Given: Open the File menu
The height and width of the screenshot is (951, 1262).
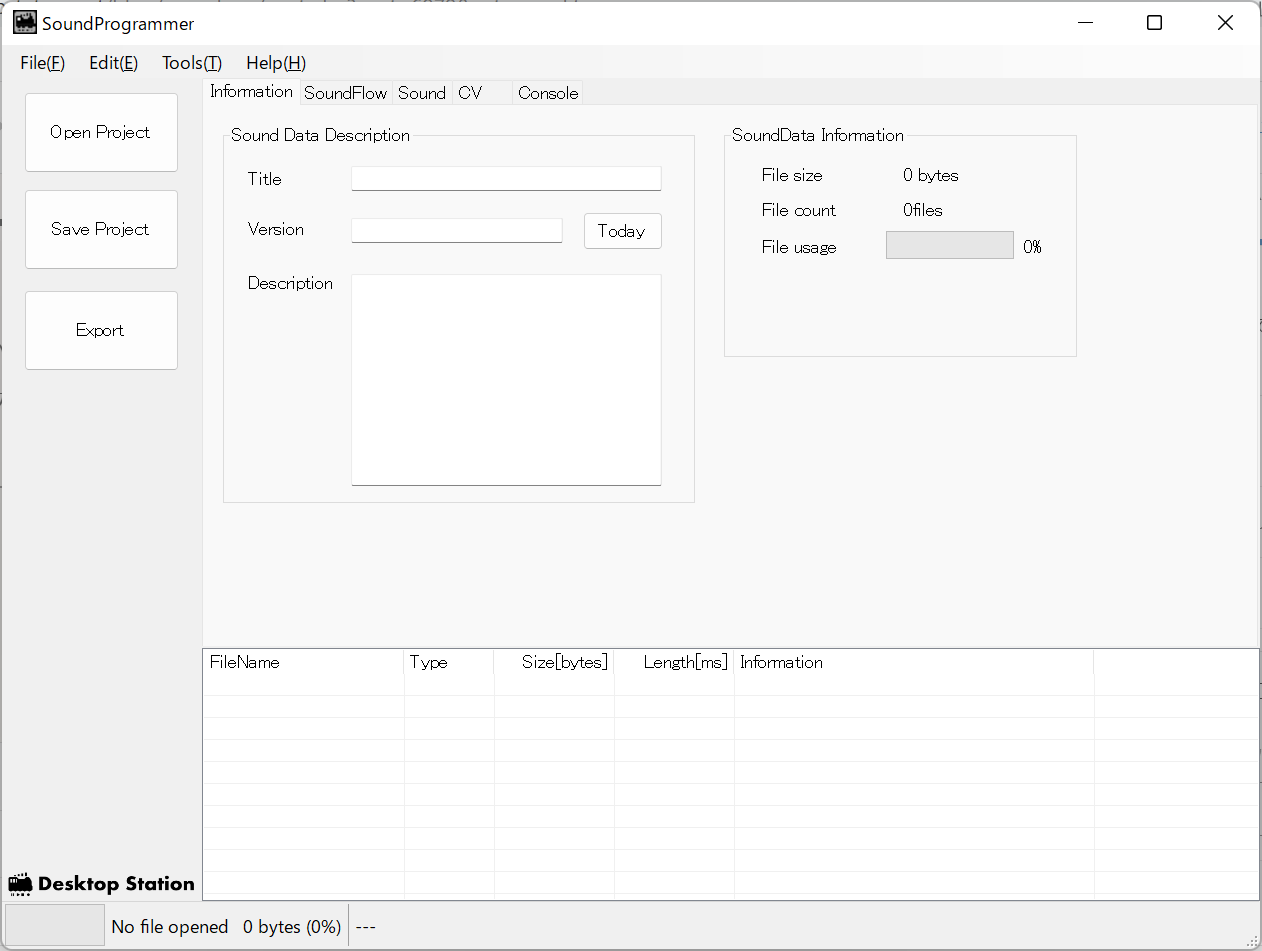Looking at the screenshot, I should coord(42,63).
